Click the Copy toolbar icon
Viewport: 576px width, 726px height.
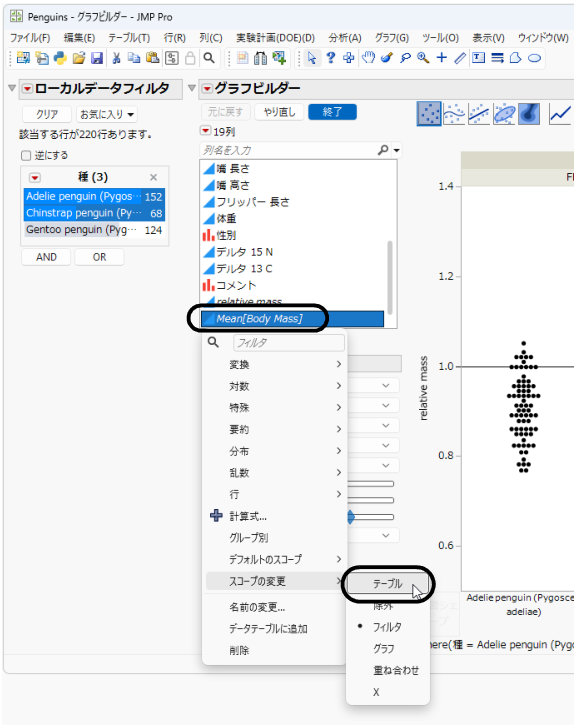(134, 58)
